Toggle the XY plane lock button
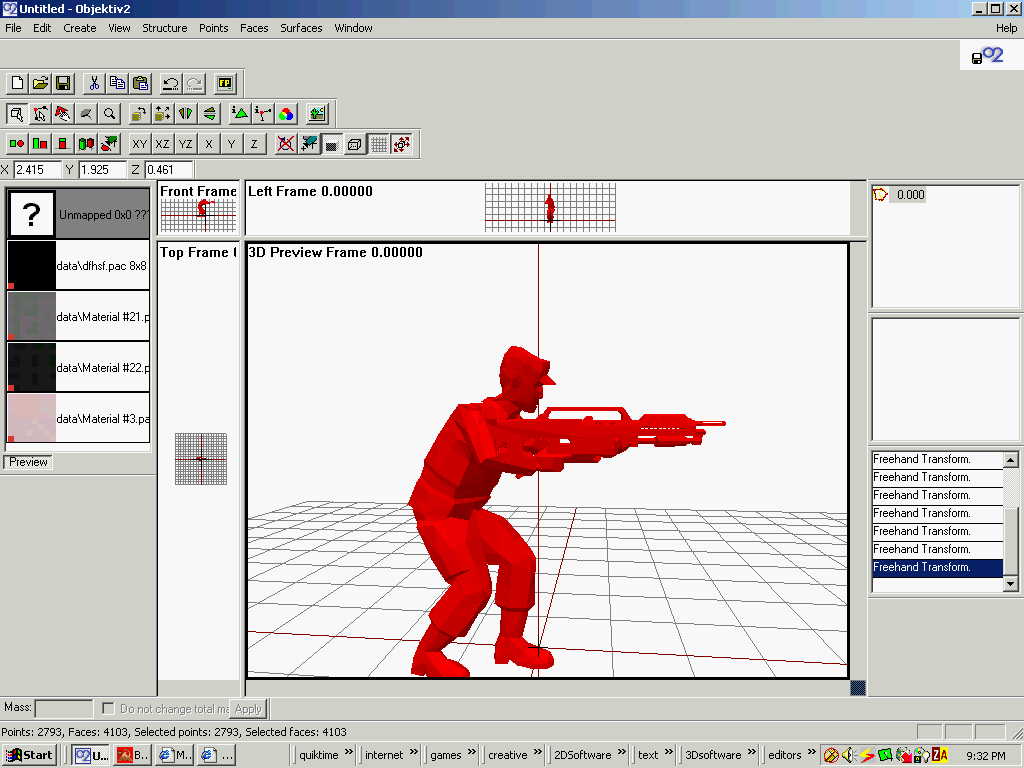1024x768 pixels. (x=140, y=144)
